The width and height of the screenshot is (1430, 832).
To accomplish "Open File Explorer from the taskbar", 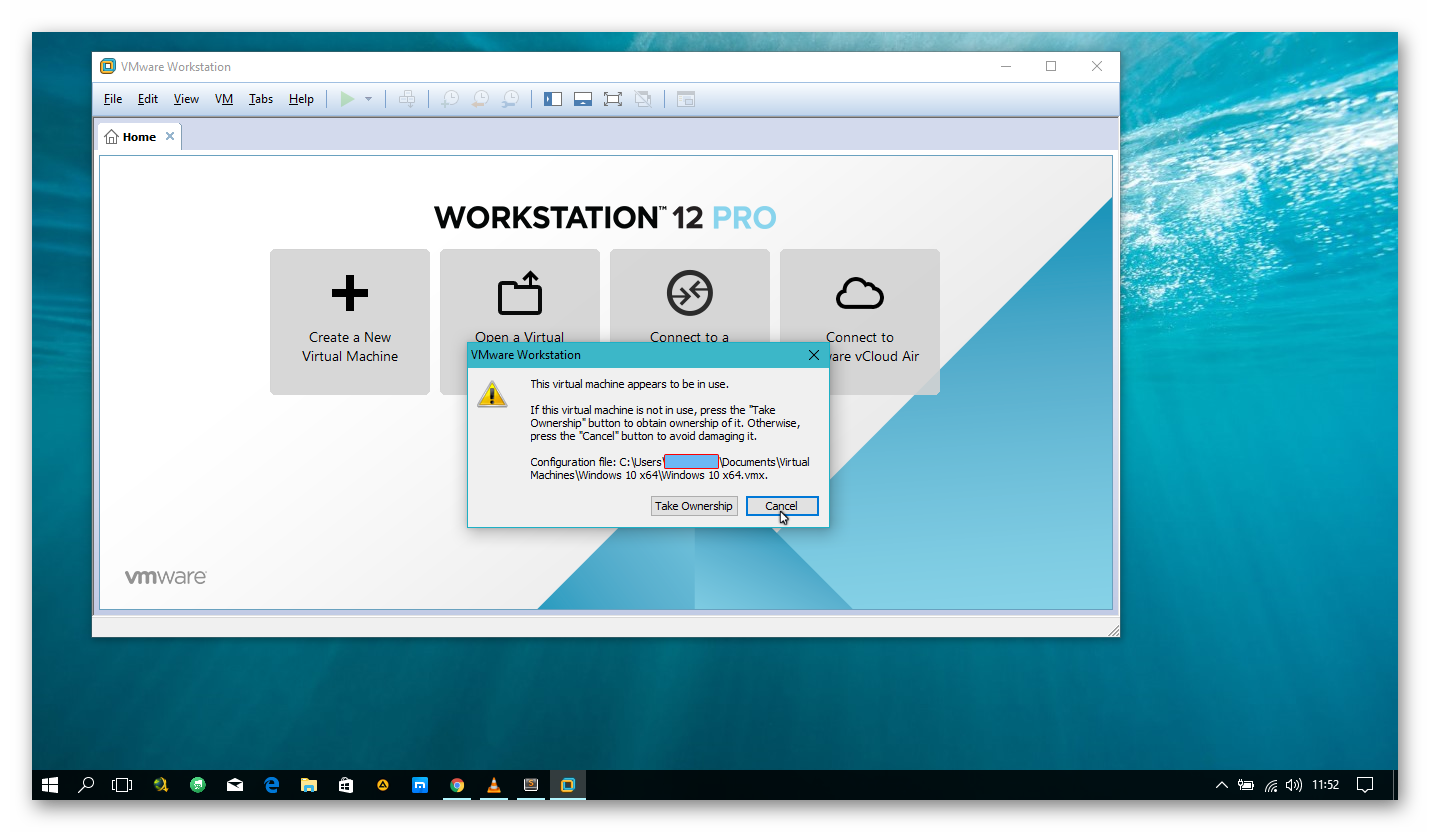I will tap(309, 785).
